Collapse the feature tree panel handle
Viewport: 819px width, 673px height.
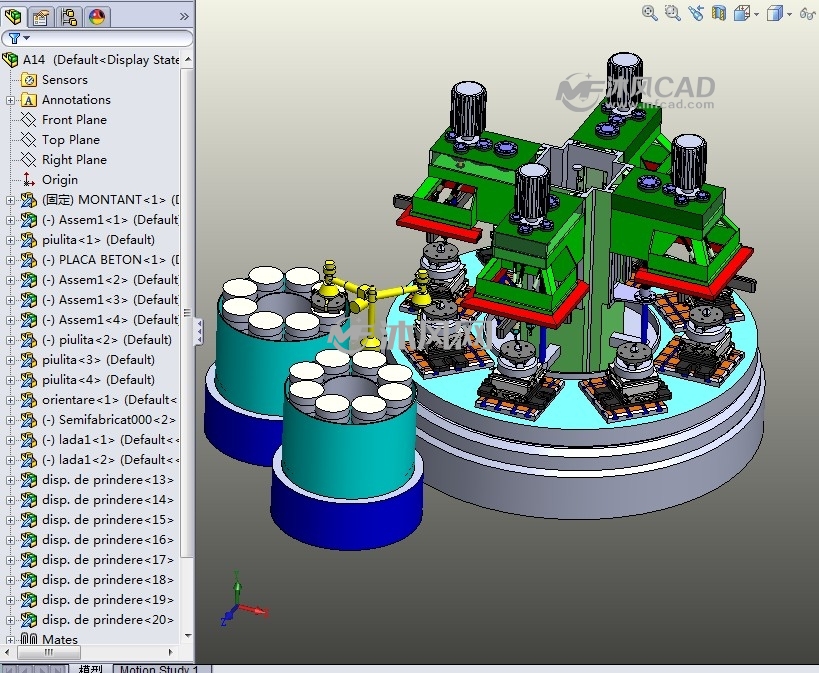198,332
